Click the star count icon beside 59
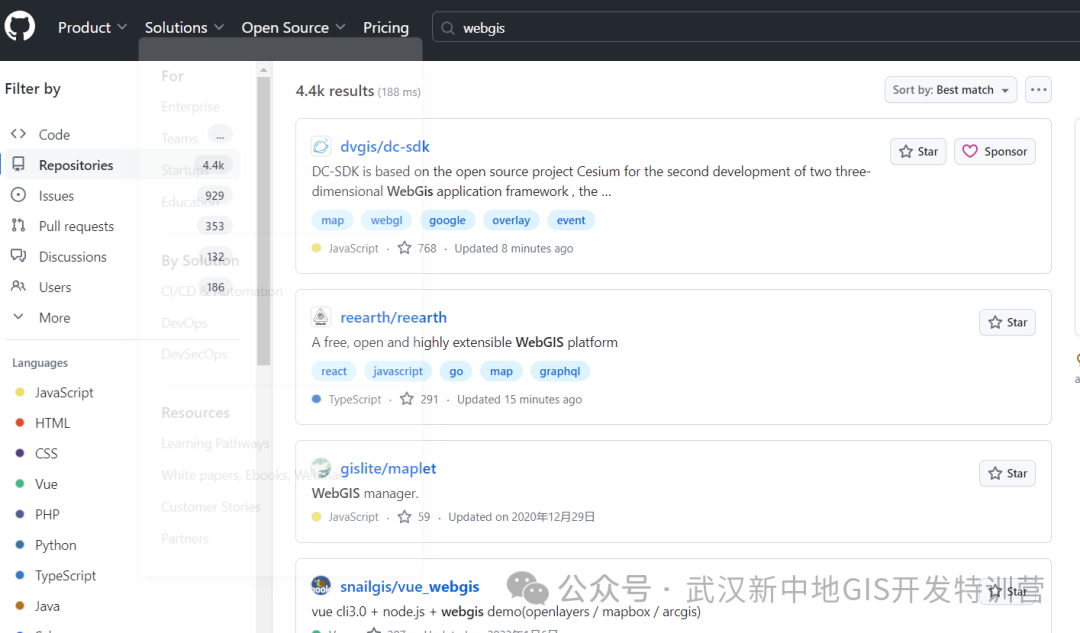Viewport: 1080px width, 633px height. pos(404,516)
